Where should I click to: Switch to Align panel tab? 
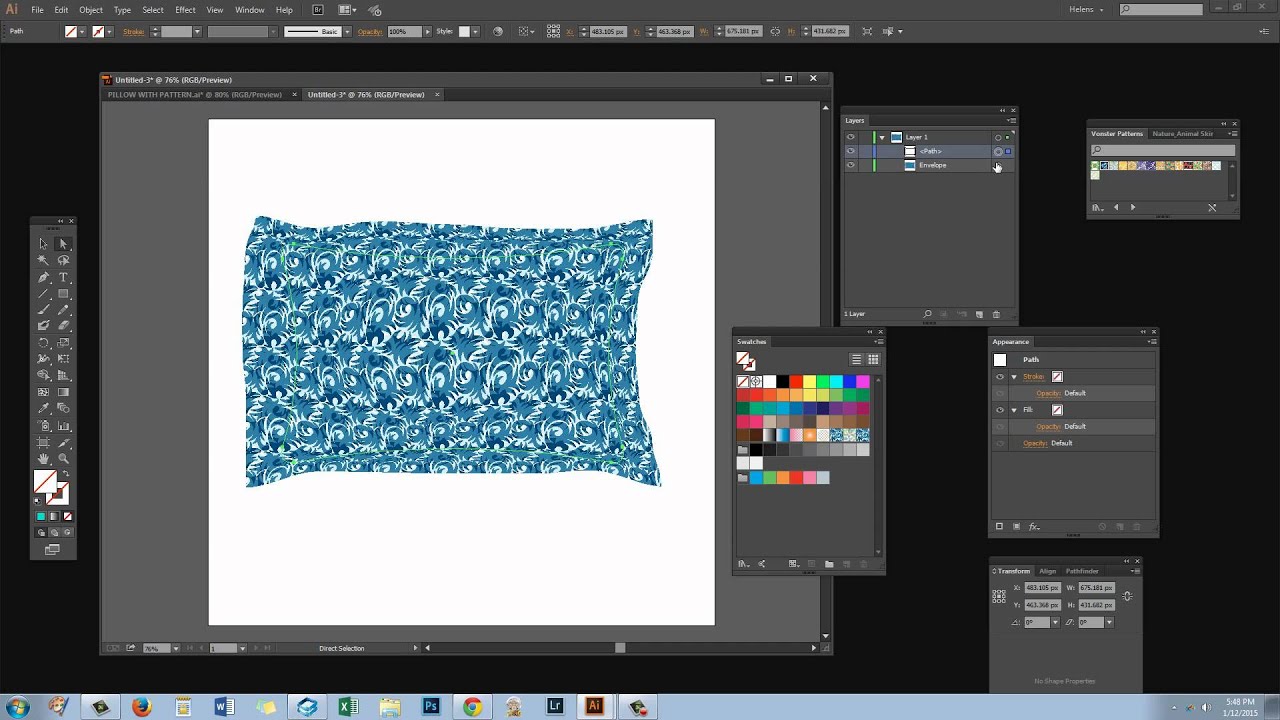coord(1048,571)
